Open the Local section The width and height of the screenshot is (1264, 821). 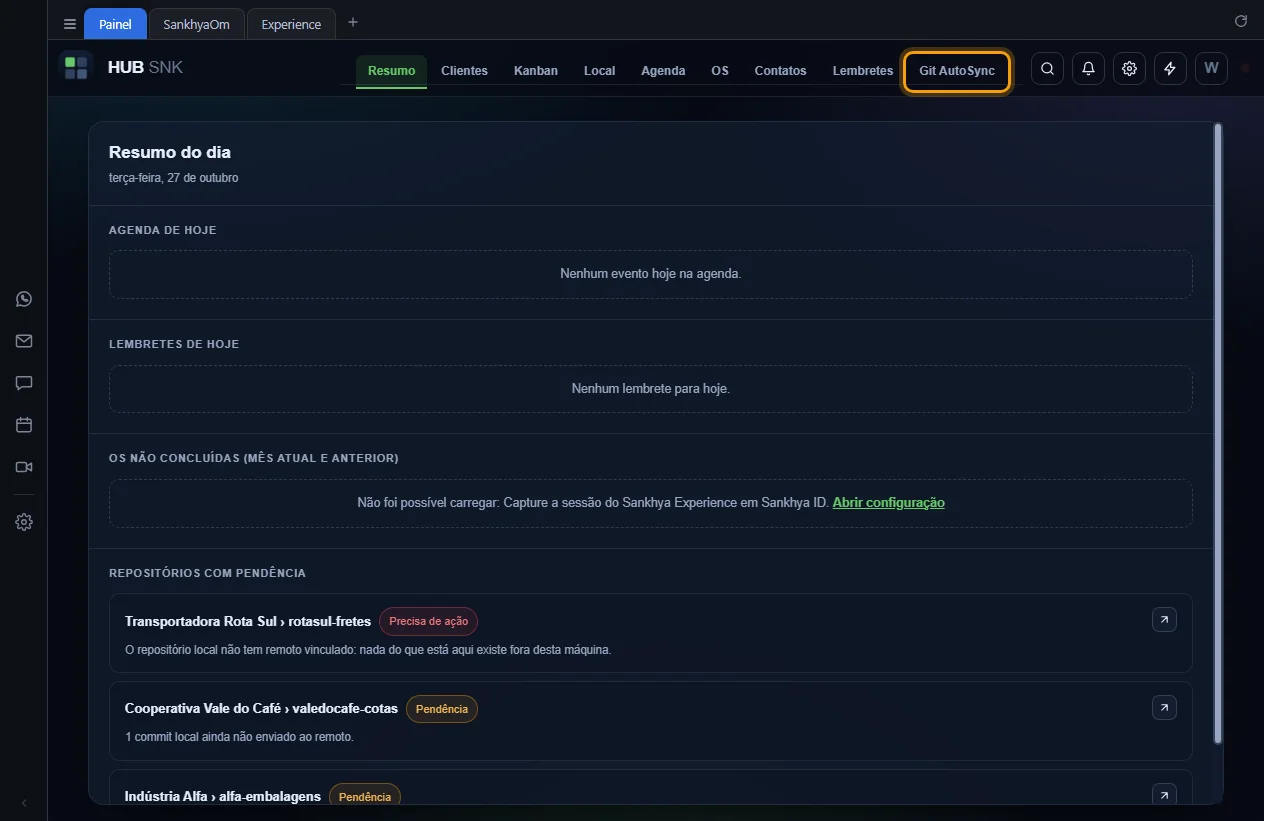pos(599,70)
